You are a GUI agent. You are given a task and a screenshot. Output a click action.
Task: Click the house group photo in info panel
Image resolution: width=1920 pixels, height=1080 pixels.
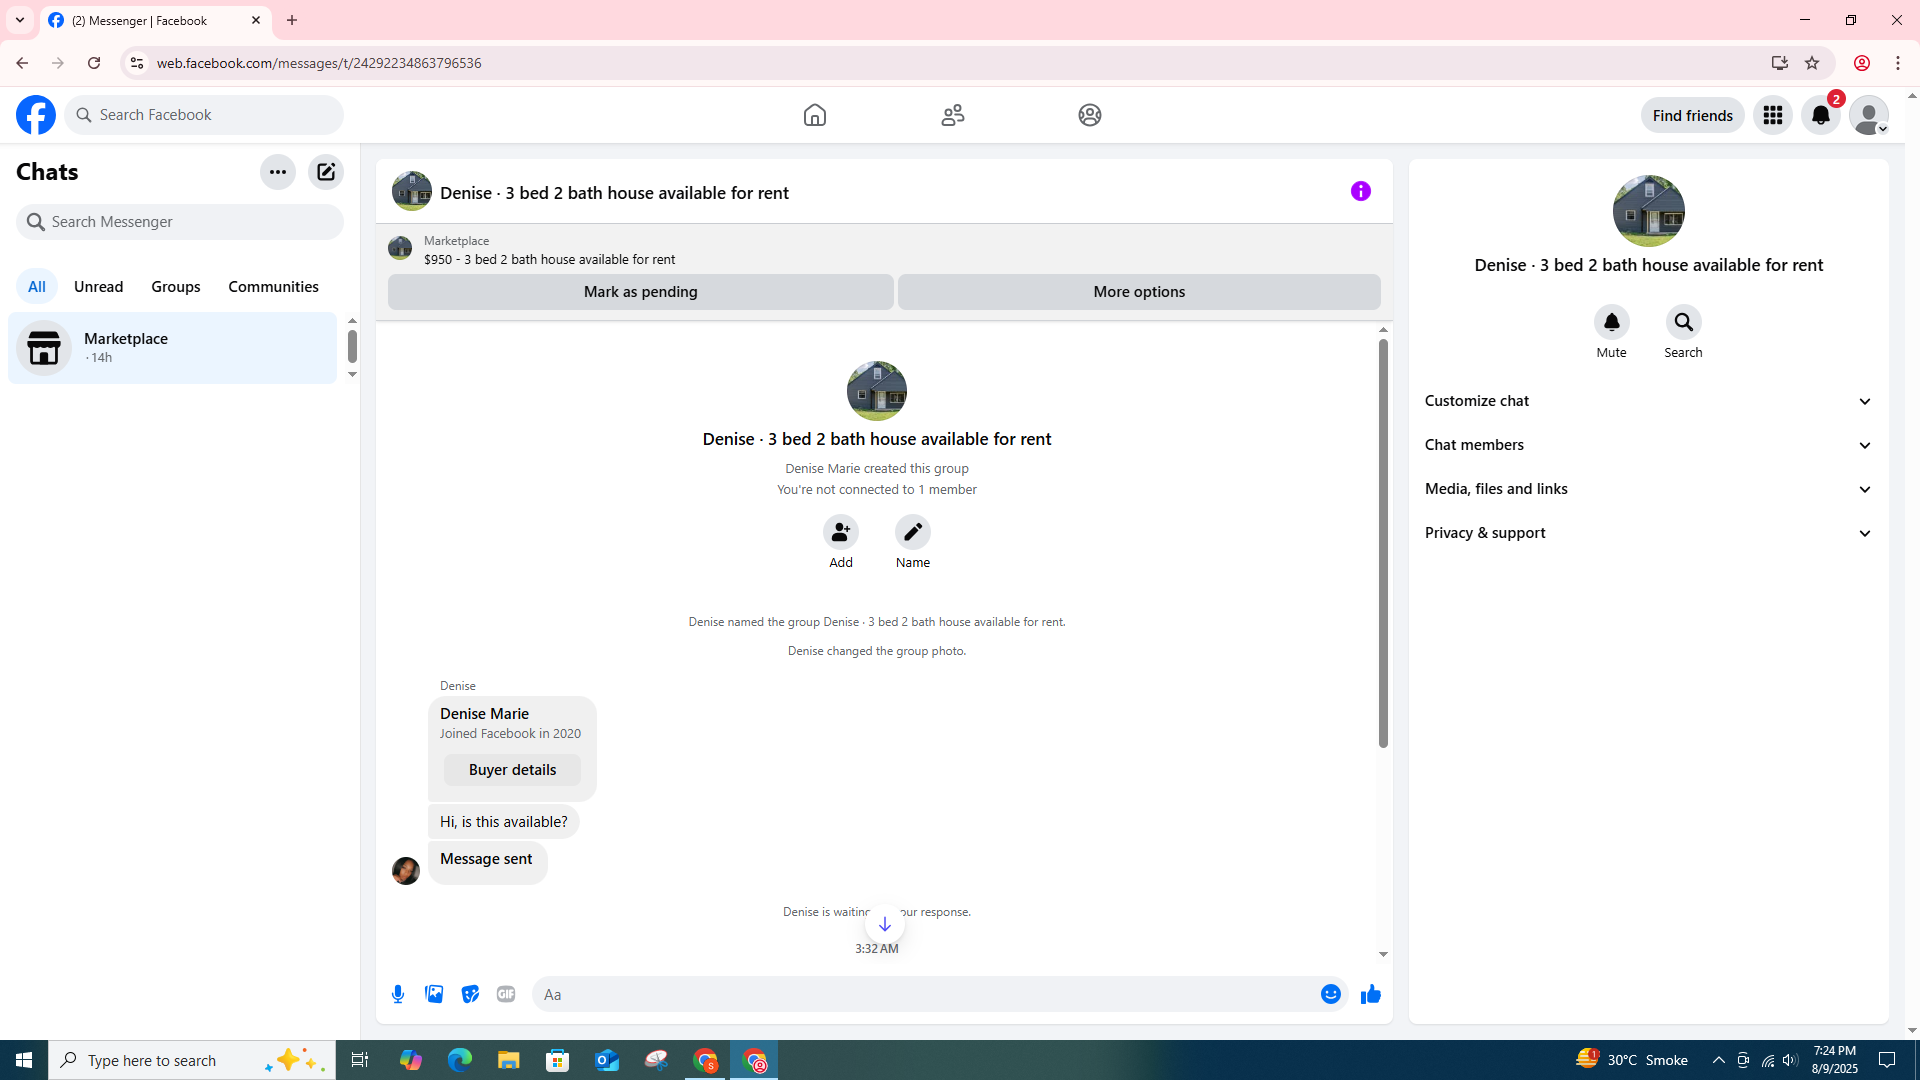coord(1649,211)
